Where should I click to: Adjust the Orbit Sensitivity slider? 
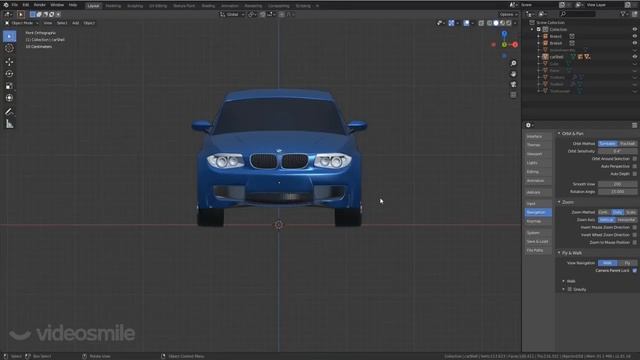click(617, 151)
